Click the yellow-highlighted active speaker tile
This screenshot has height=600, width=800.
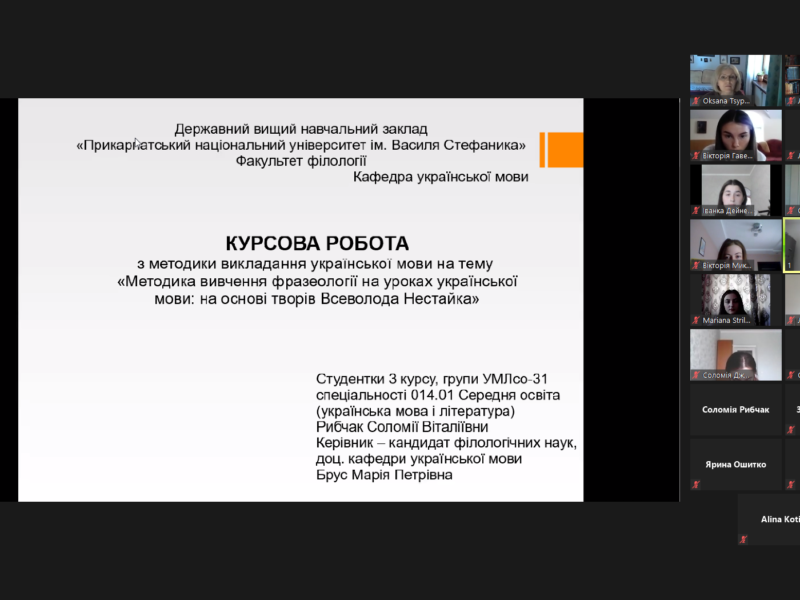[x=792, y=246]
